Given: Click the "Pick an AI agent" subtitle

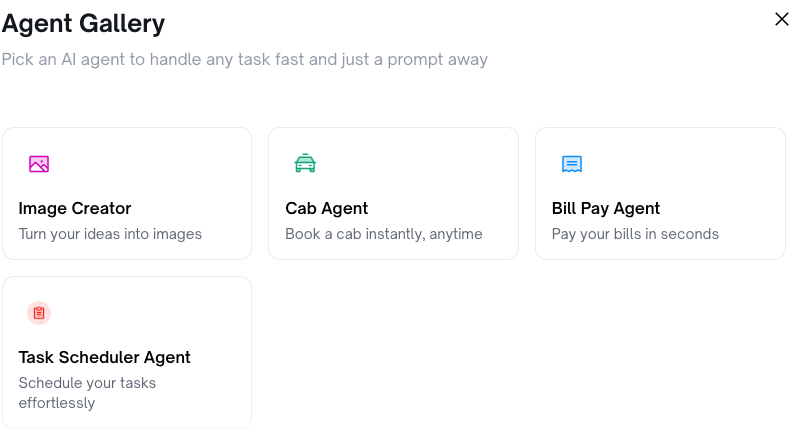Looking at the screenshot, I should [244, 60].
